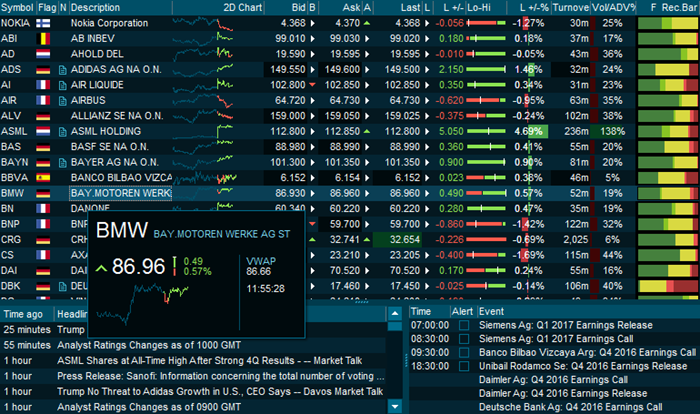Open the note icon beside AIRBUS
700x414 pixels.
point(62,101)
